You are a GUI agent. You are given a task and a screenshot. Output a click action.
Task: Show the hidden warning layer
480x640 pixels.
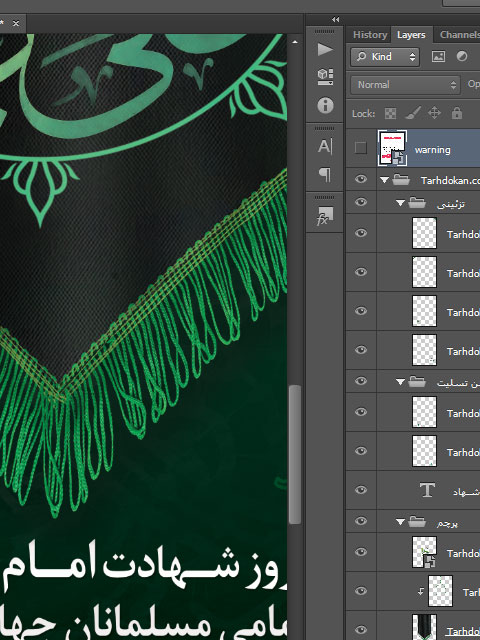click(360, 148)
